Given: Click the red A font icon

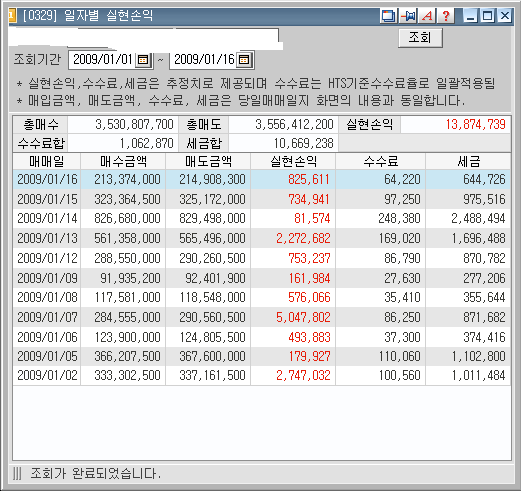Looking at the screenshot, I should coord(427,16).
